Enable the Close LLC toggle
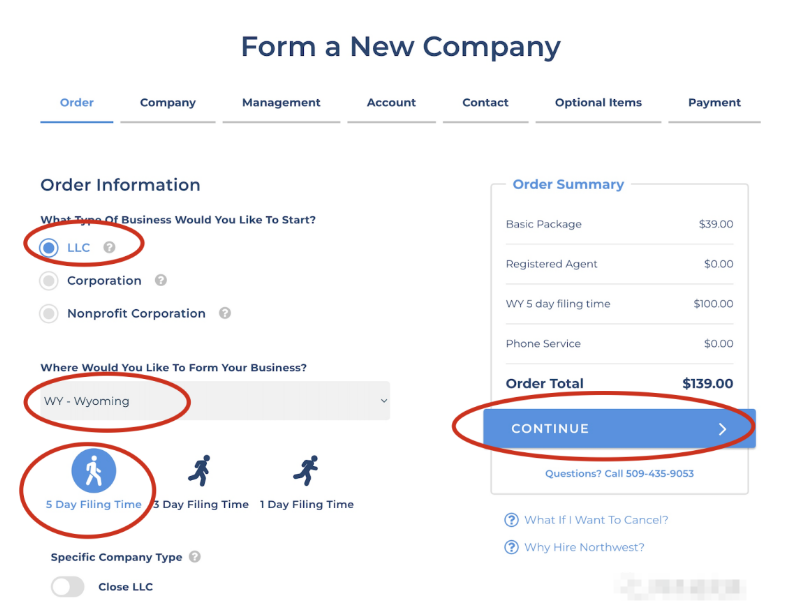Screen dimensions: 806x615 point(68,587)
